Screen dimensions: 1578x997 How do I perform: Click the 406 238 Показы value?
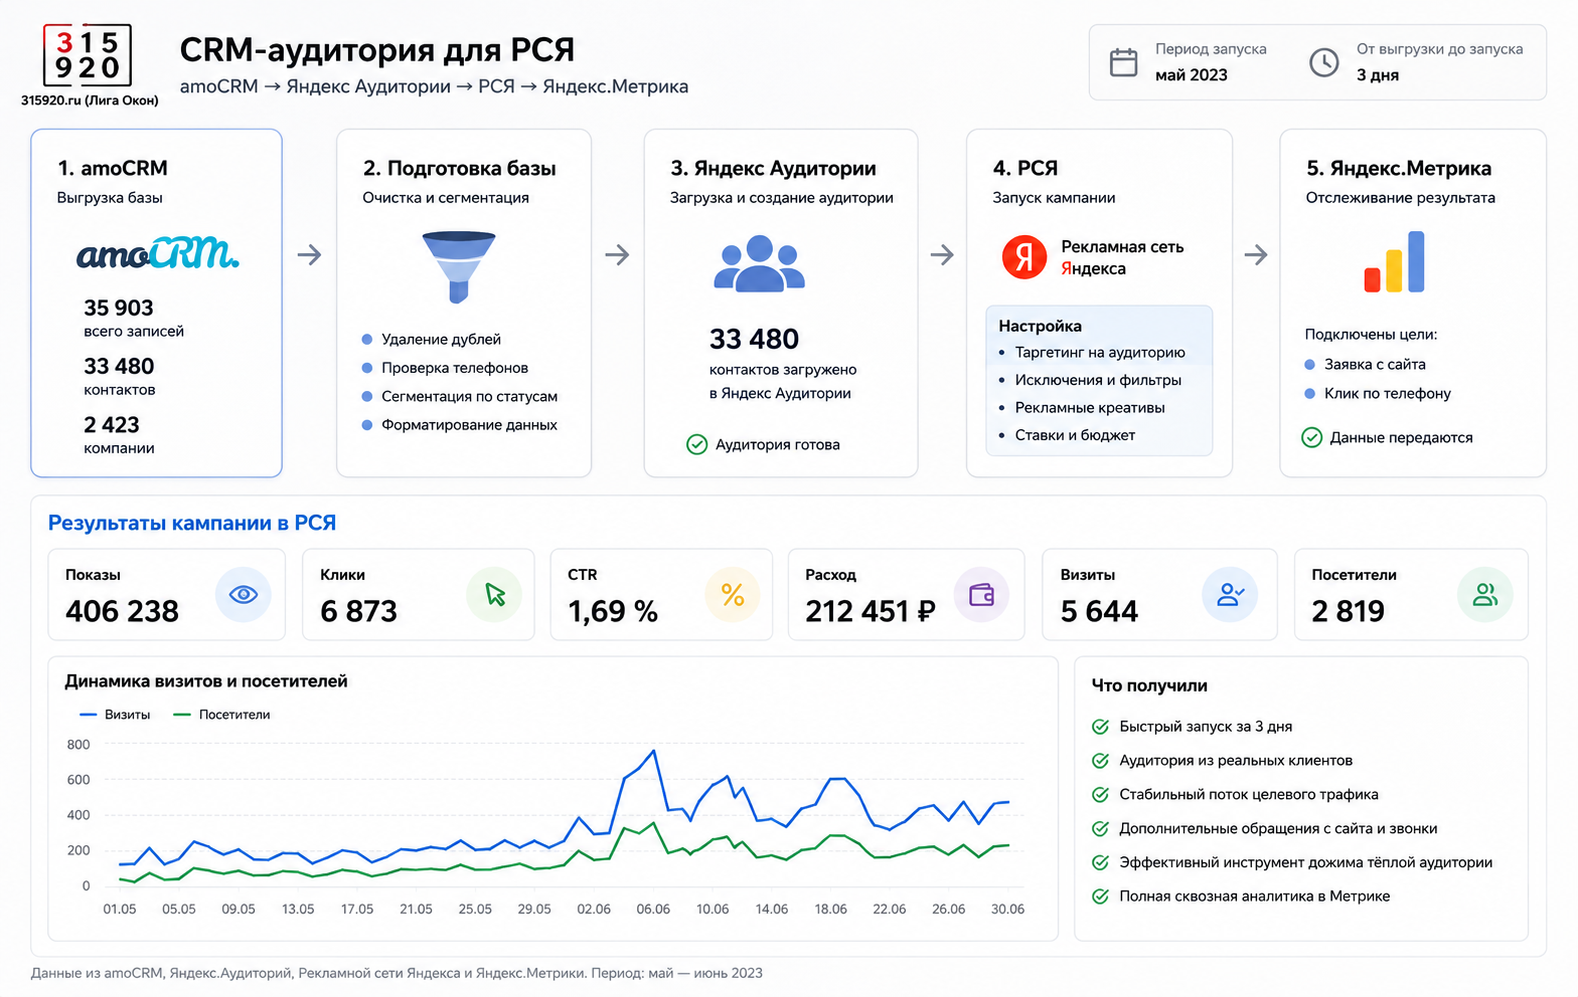click(122, 611)
